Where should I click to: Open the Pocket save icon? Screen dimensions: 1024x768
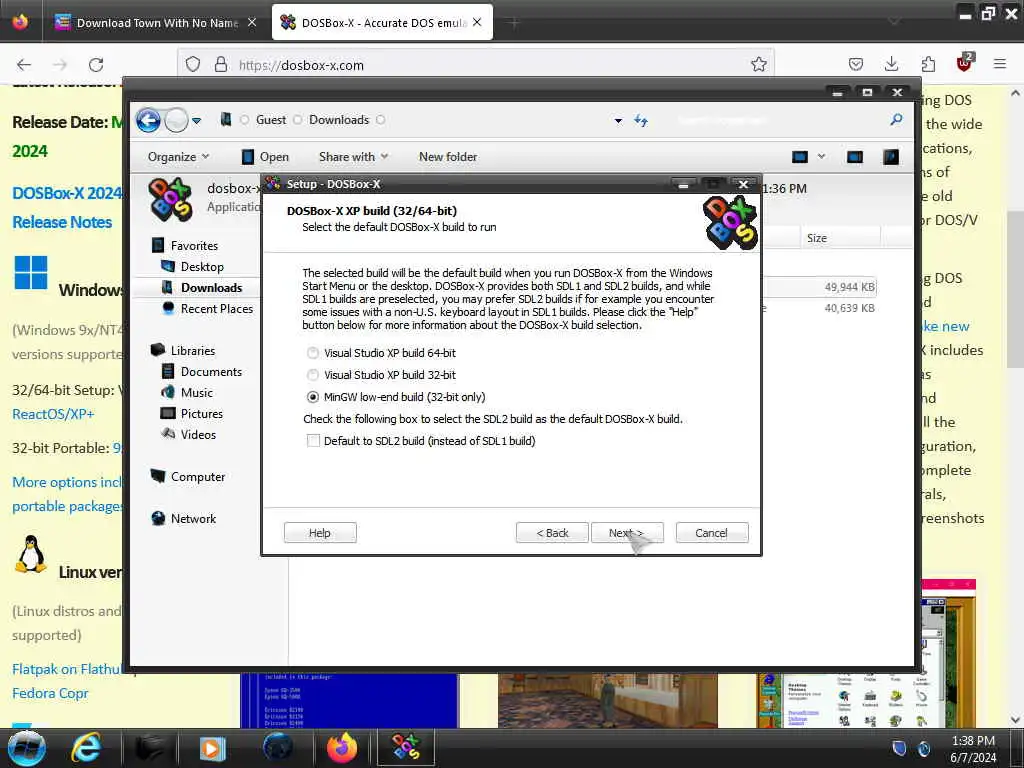pos(856,64)
